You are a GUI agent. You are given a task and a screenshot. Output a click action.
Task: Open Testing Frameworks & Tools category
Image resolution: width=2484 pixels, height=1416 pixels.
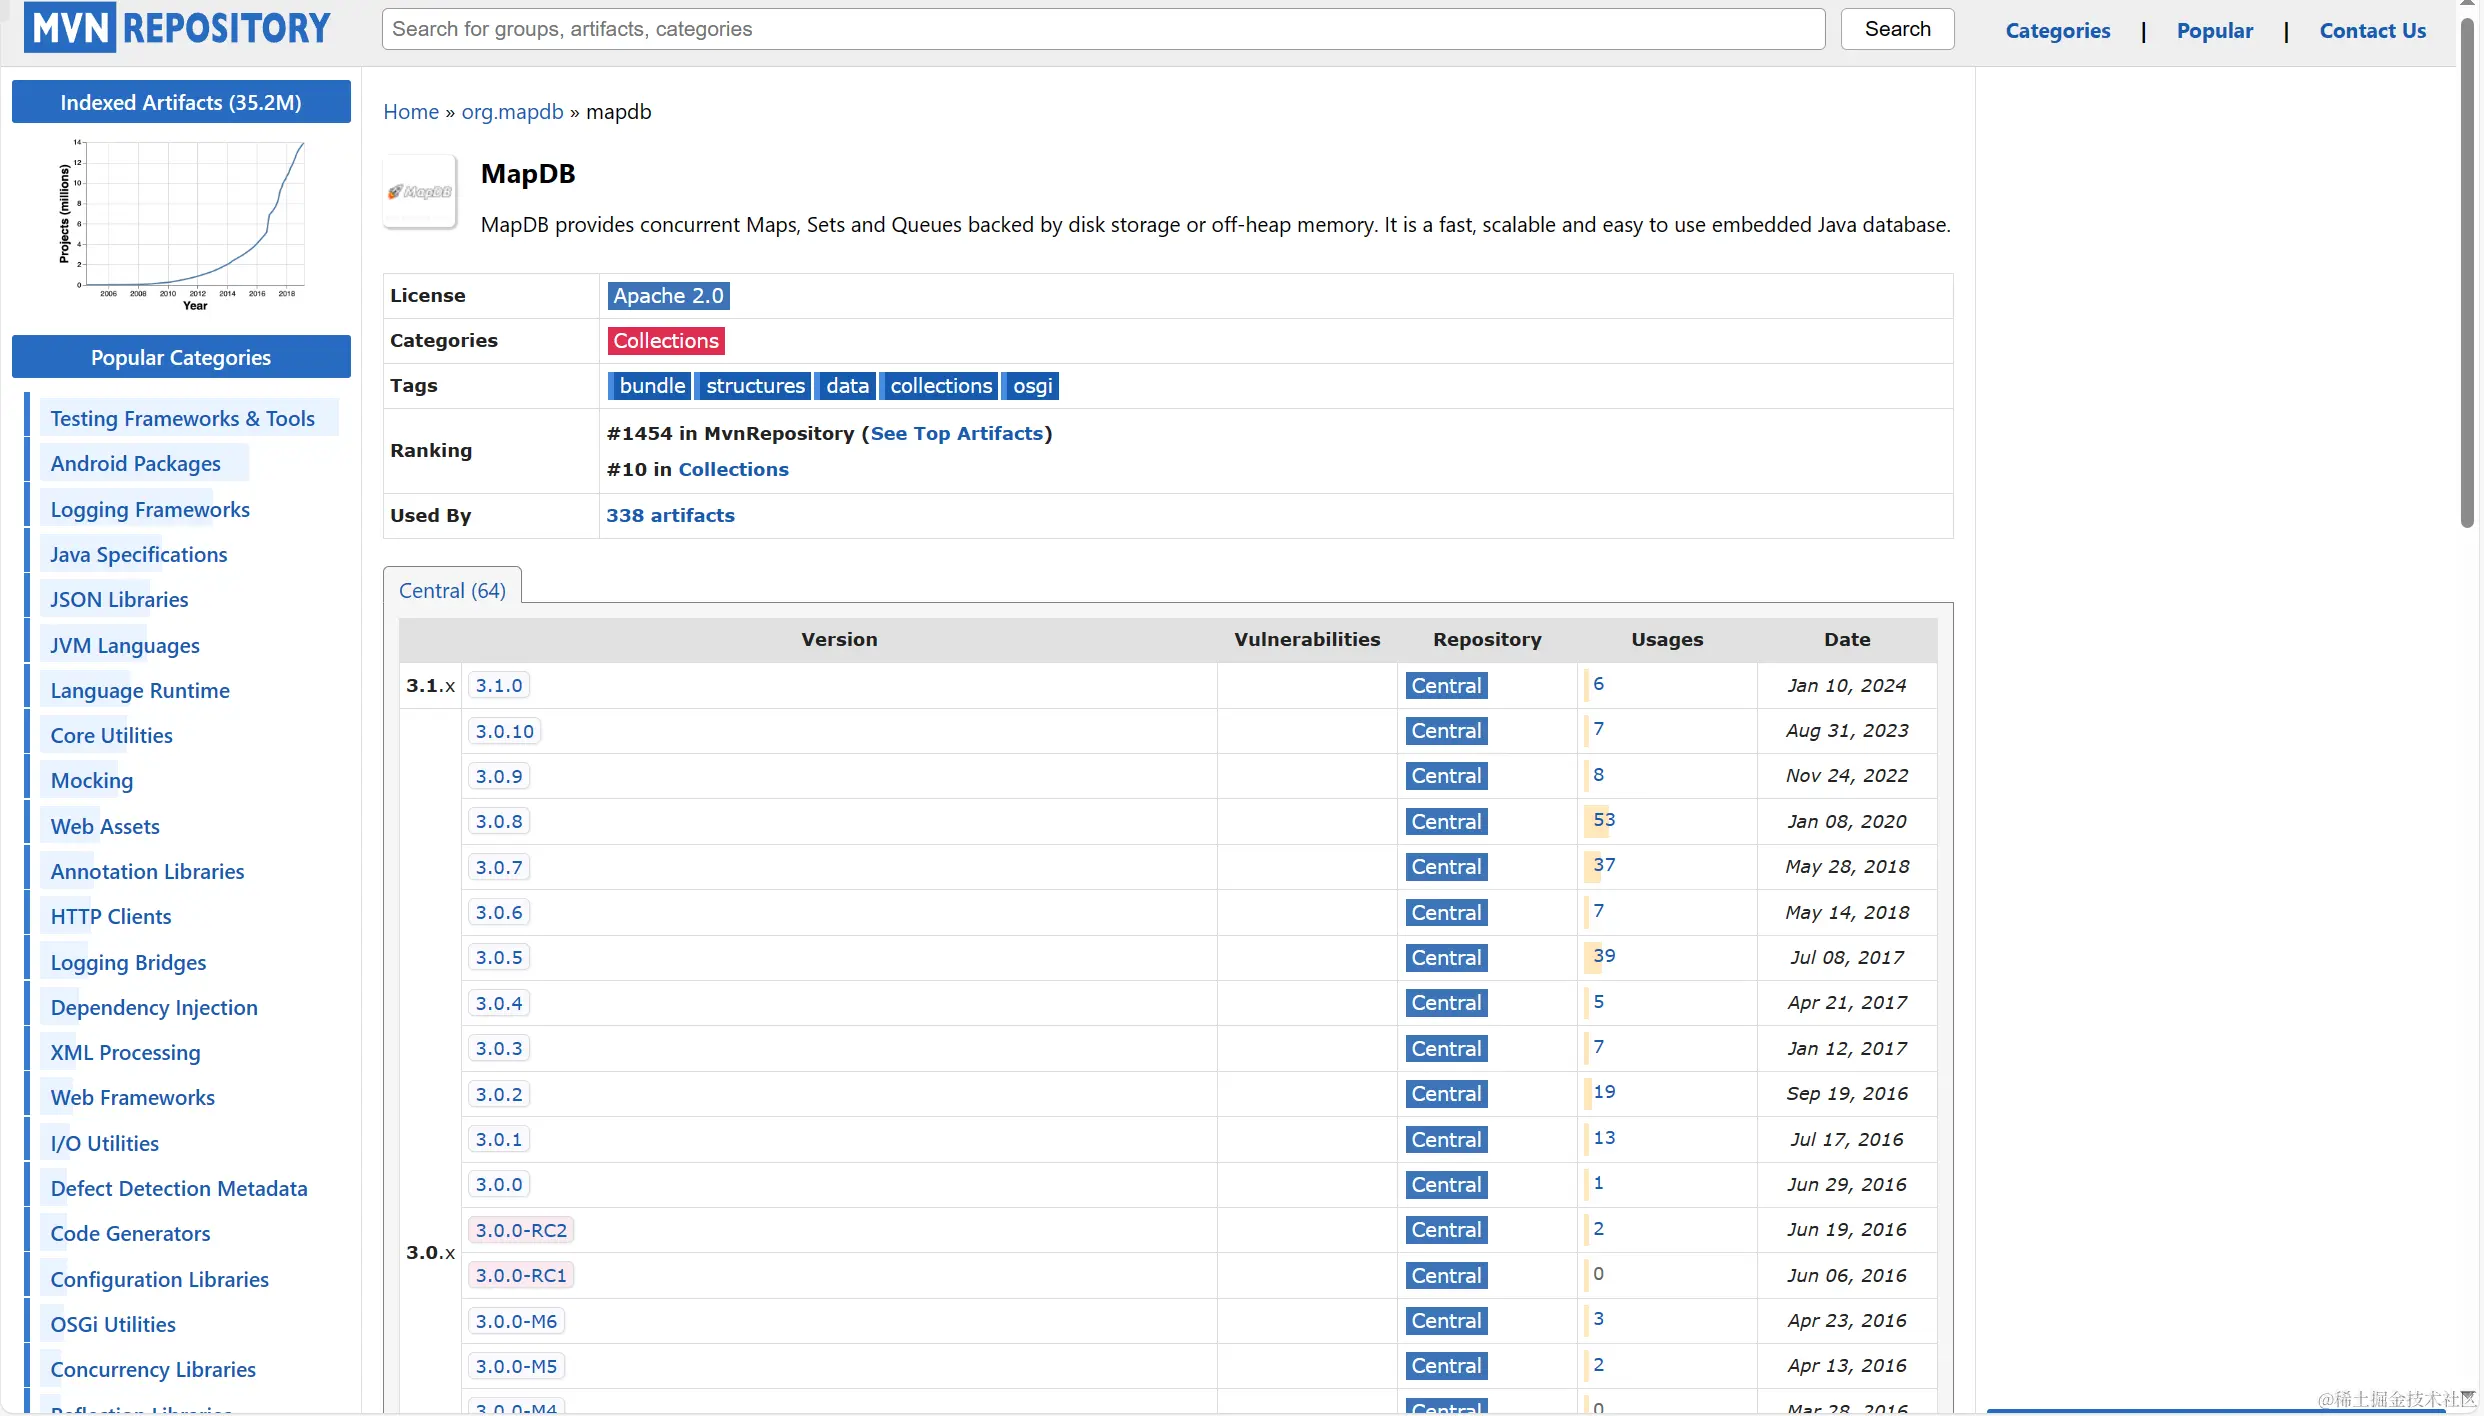[183, 419]
